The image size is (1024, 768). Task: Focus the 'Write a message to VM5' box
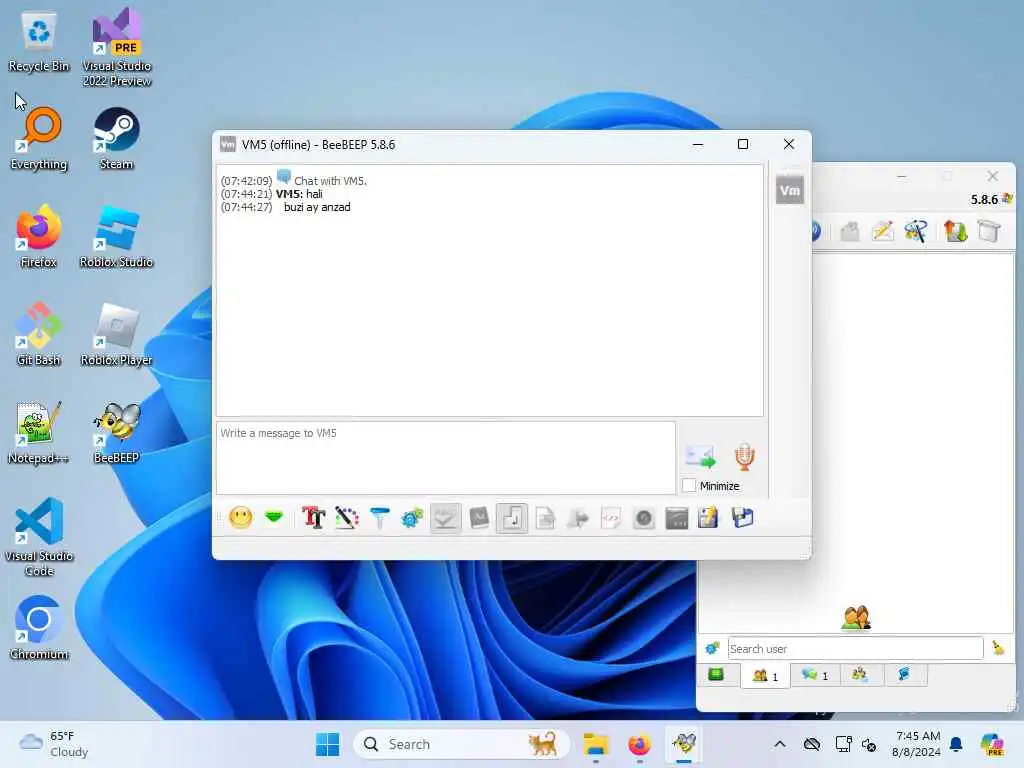[x=446, y=458]
